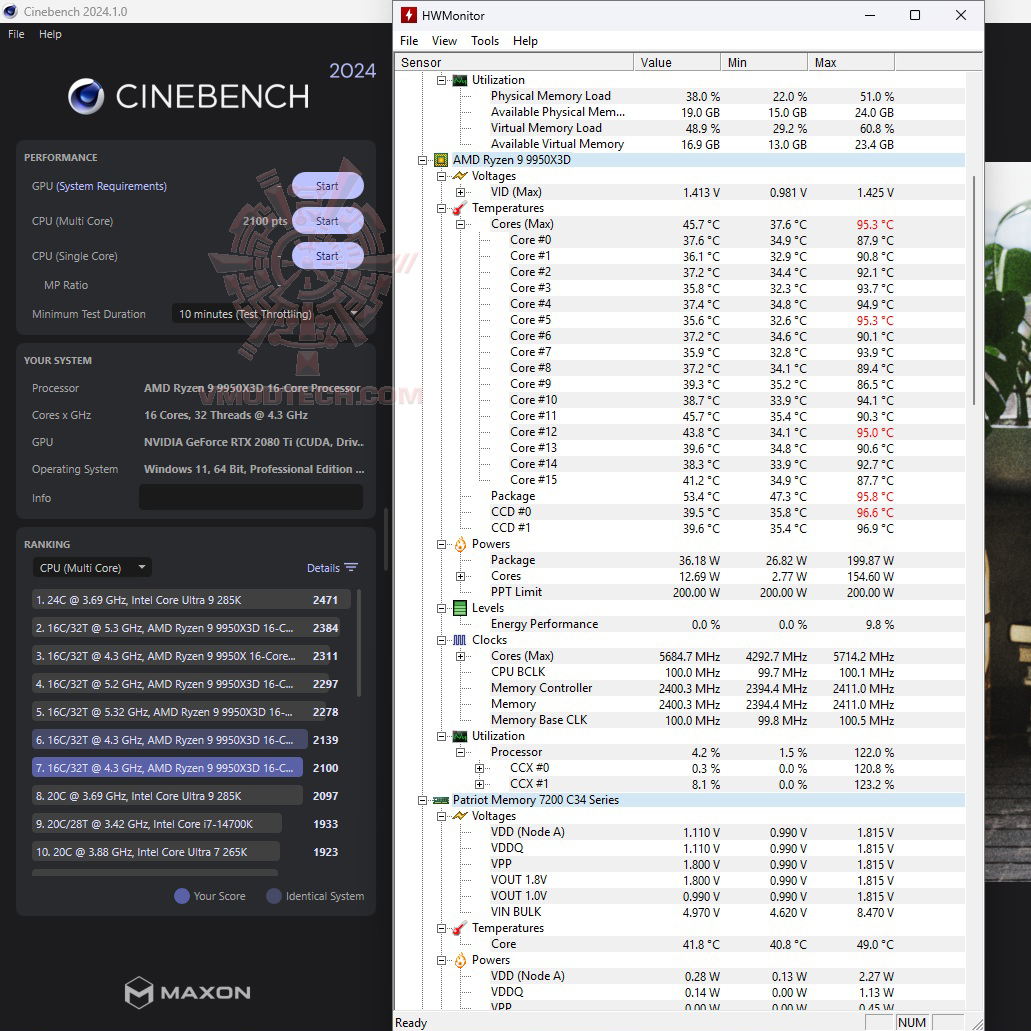Expand the VID (Max) voltage entry

tap(460, 192)
